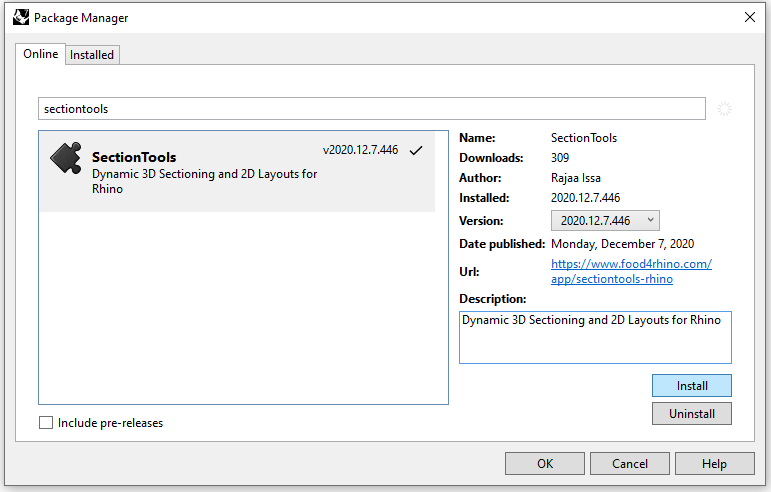Screen dimensions: 771x492
Task: Click the author name Rajaa Issa
Action: tap(576, 178)
